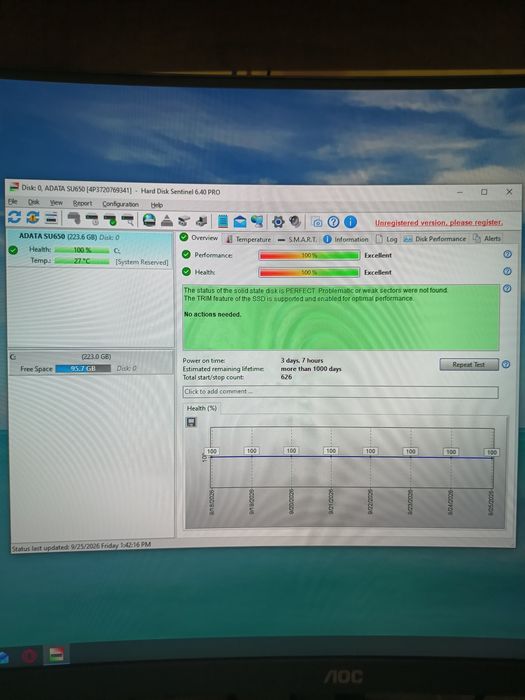Click the disk test icon with green check
525x700 pixels.
[x=110, y=220]
